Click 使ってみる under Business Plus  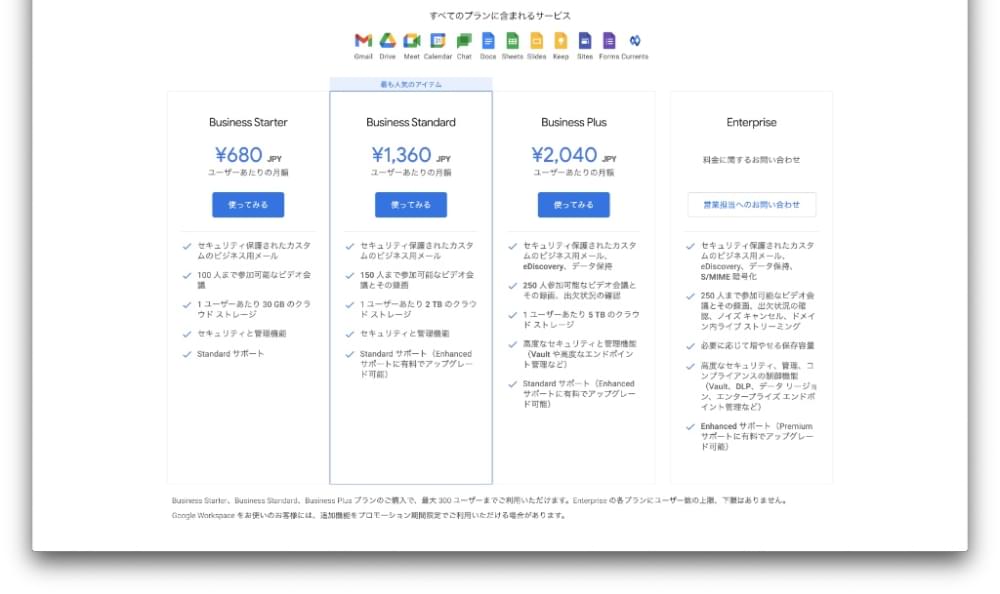click(x=572, y=205)
